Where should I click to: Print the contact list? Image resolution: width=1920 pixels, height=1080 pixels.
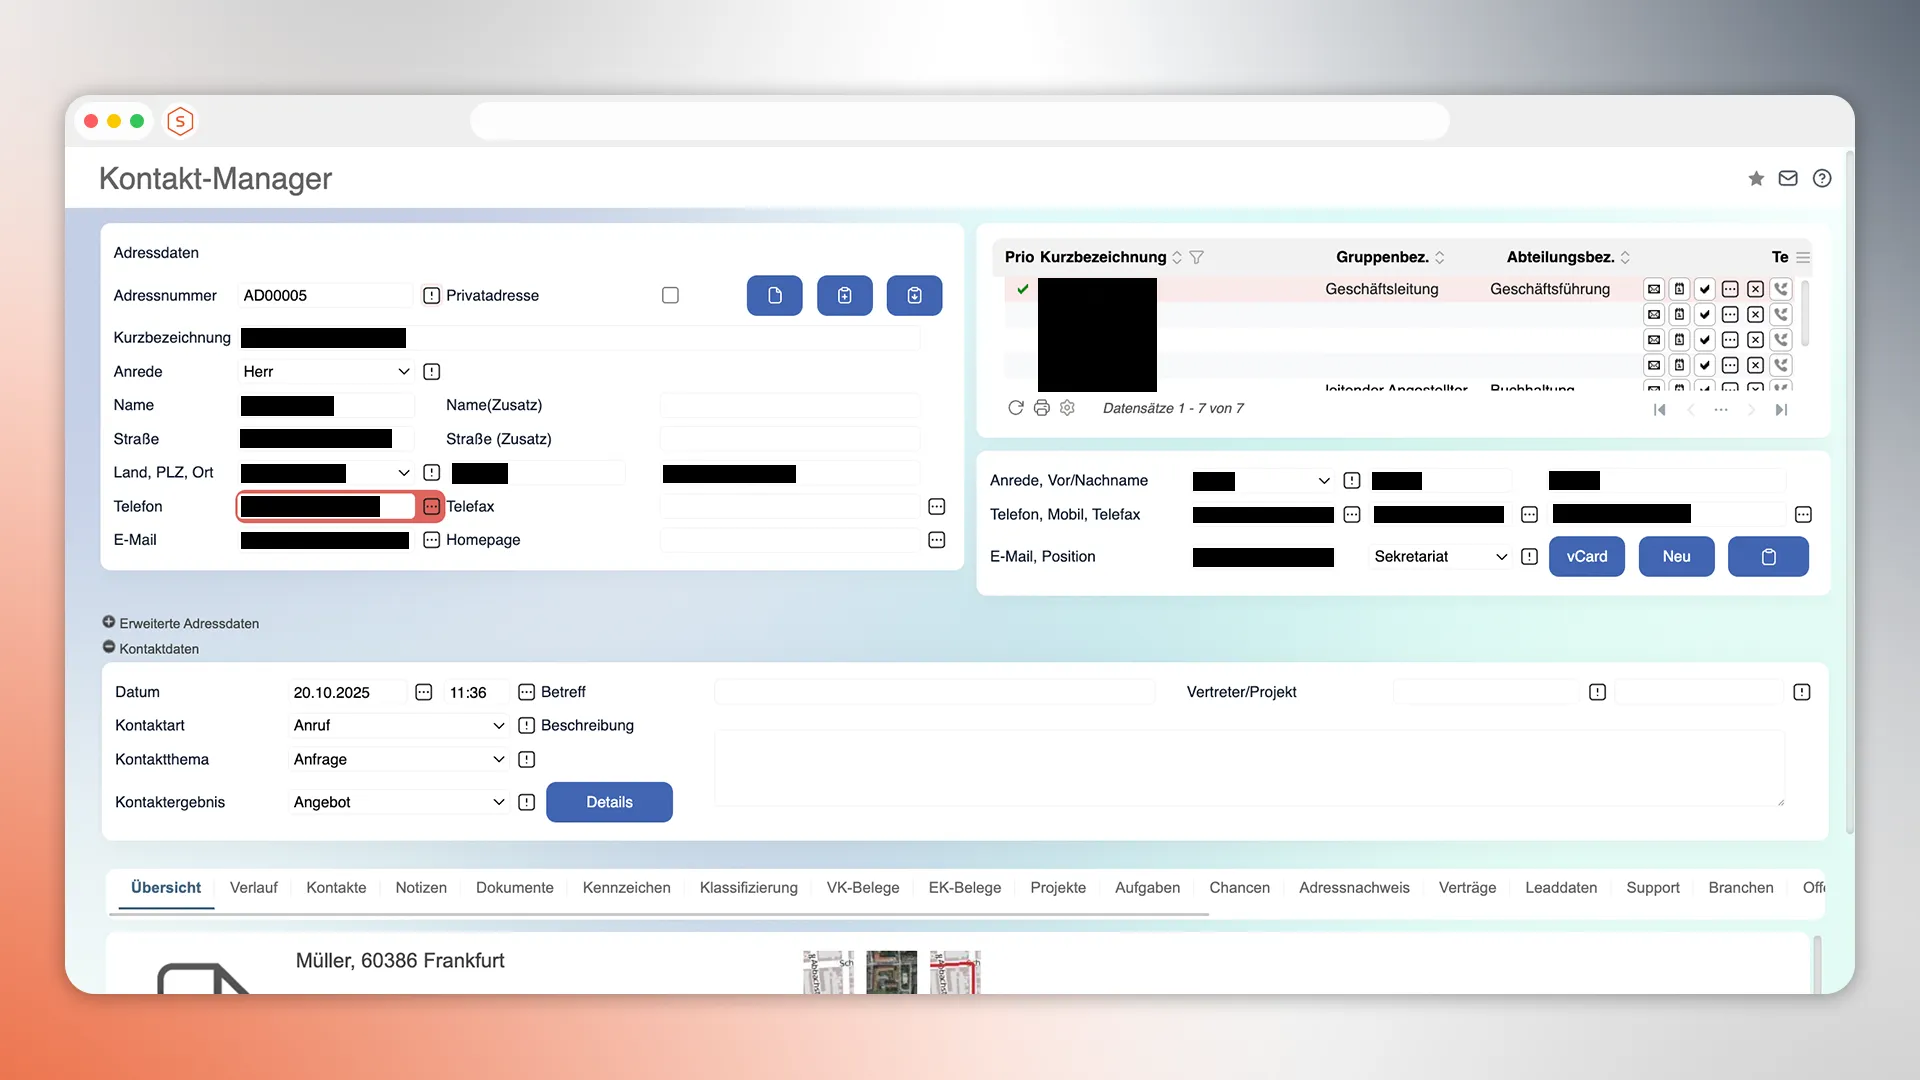(1042, 408)
